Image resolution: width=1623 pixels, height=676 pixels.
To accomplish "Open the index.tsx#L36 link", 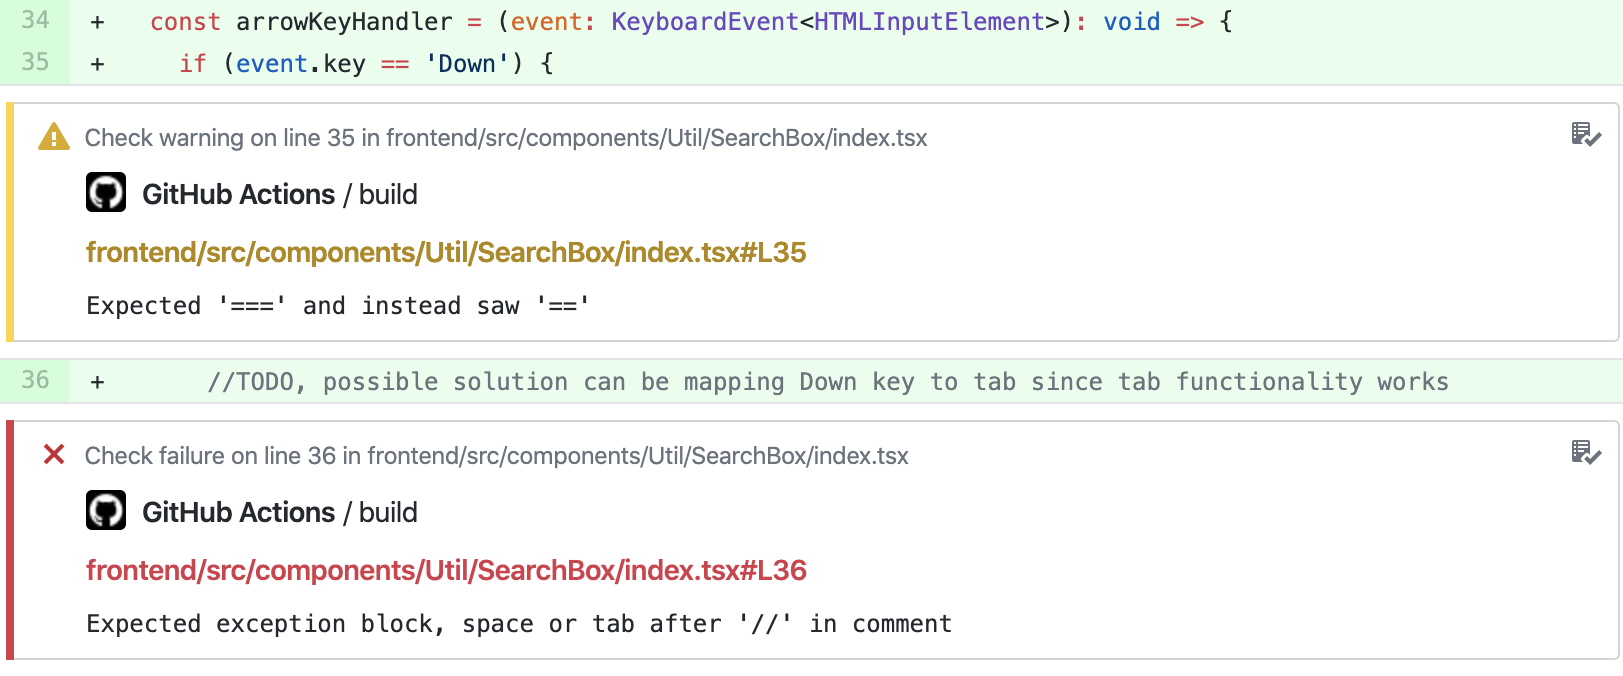I will click(x=446, y=570).
